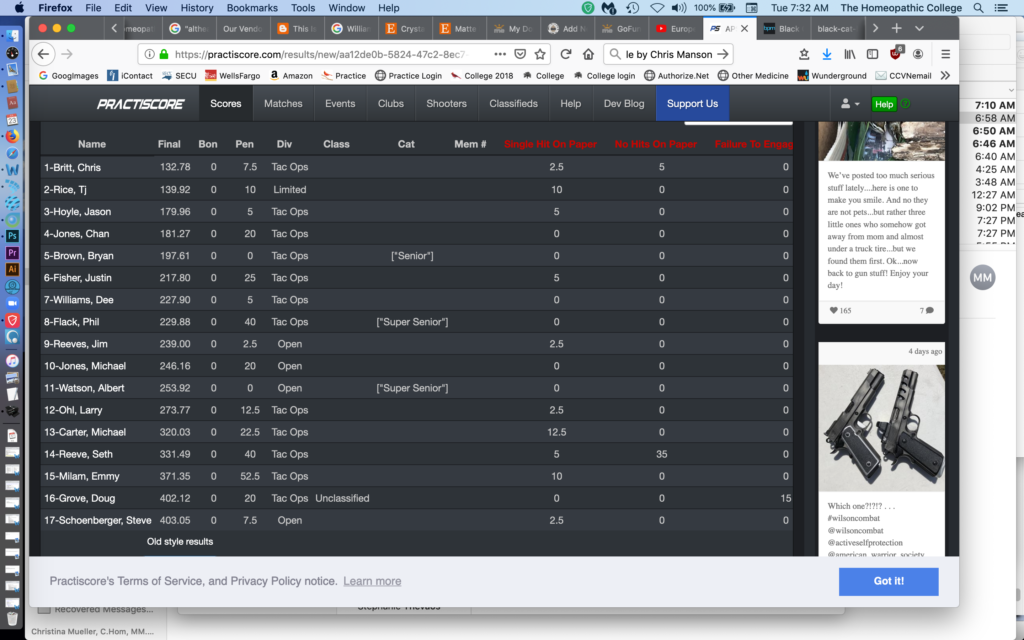1024x640 pixels.
Task: Click the No Hits On Paper column header
Action: click(656, 144)
